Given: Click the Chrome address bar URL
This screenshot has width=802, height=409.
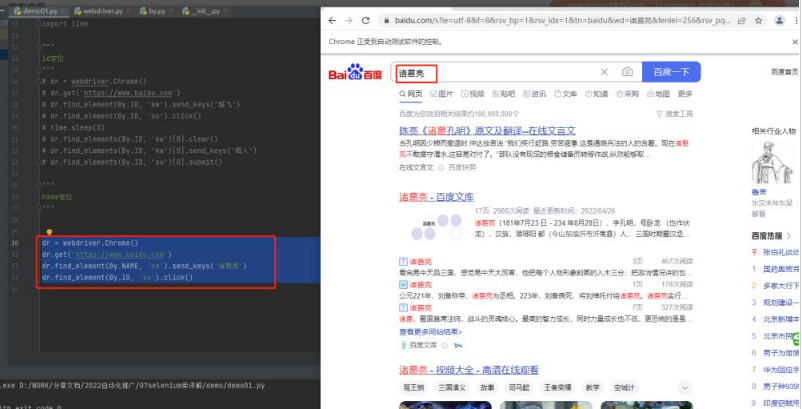Looking at the screenshot, I should pos(562,21).
